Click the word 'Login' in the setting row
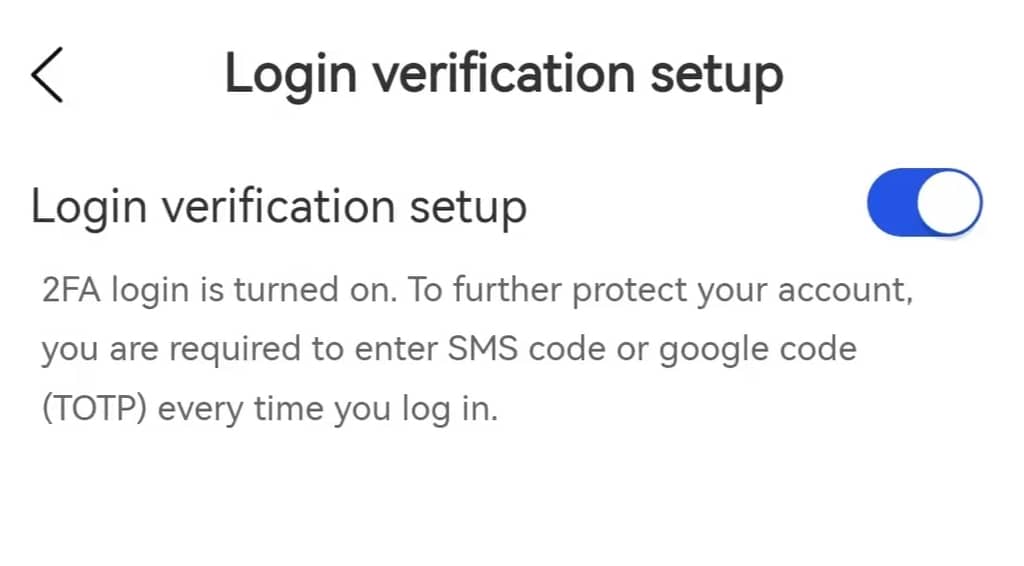 87,207
